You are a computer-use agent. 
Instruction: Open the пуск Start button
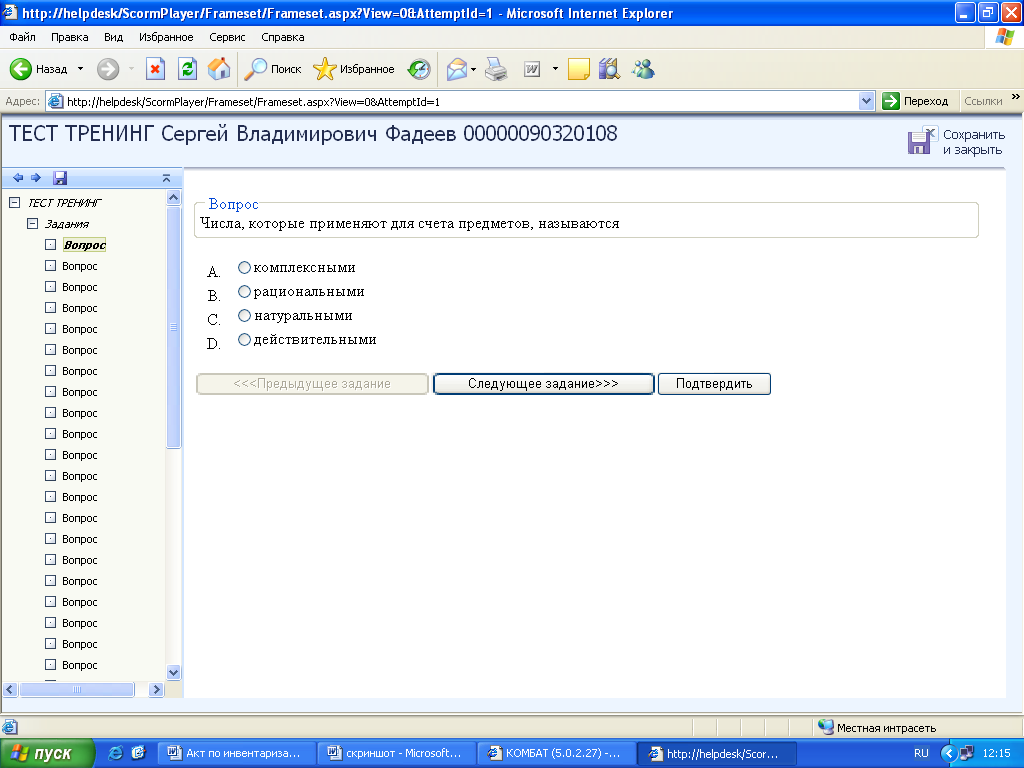47,753
